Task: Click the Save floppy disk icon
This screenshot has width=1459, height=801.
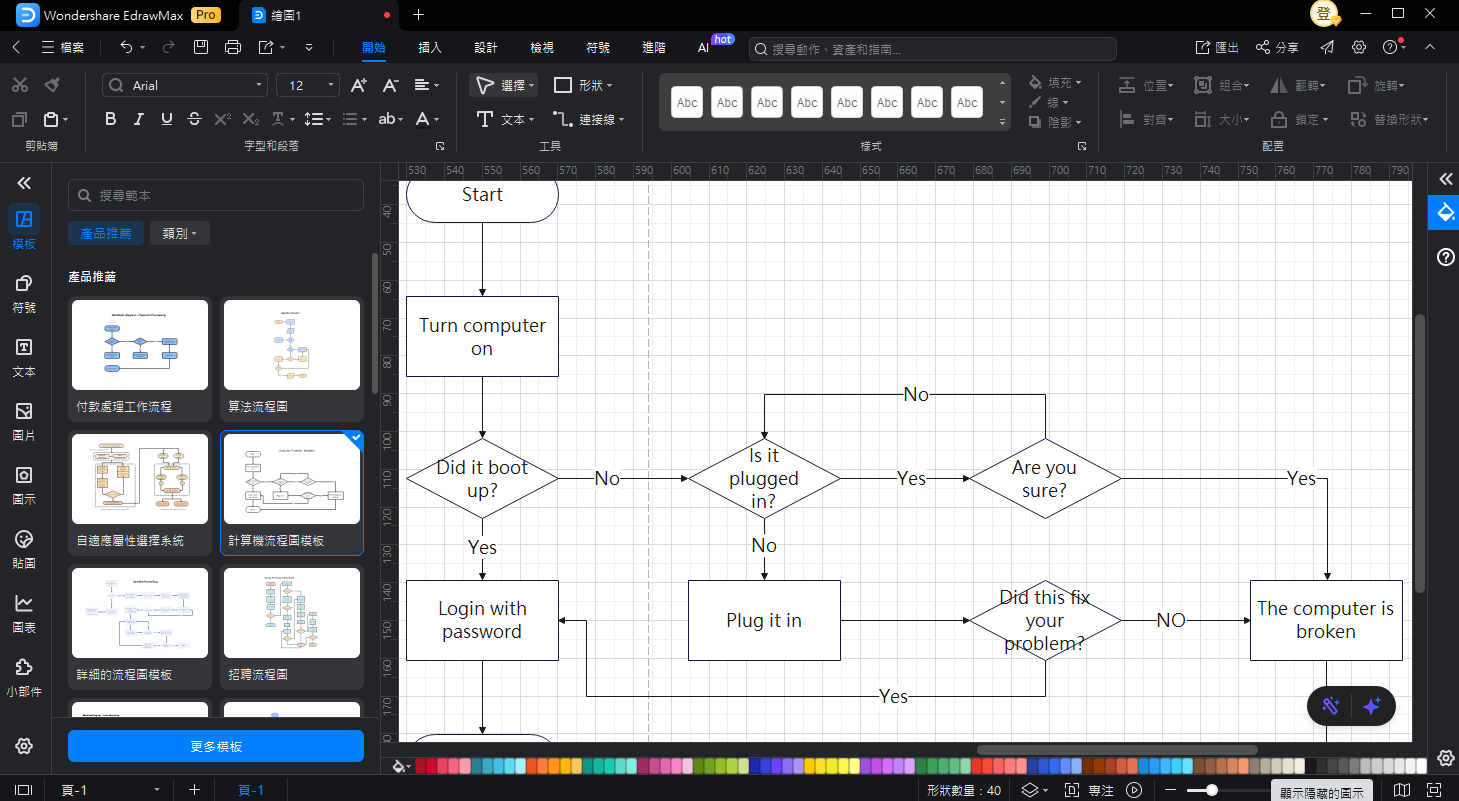Action: [201, 47]
